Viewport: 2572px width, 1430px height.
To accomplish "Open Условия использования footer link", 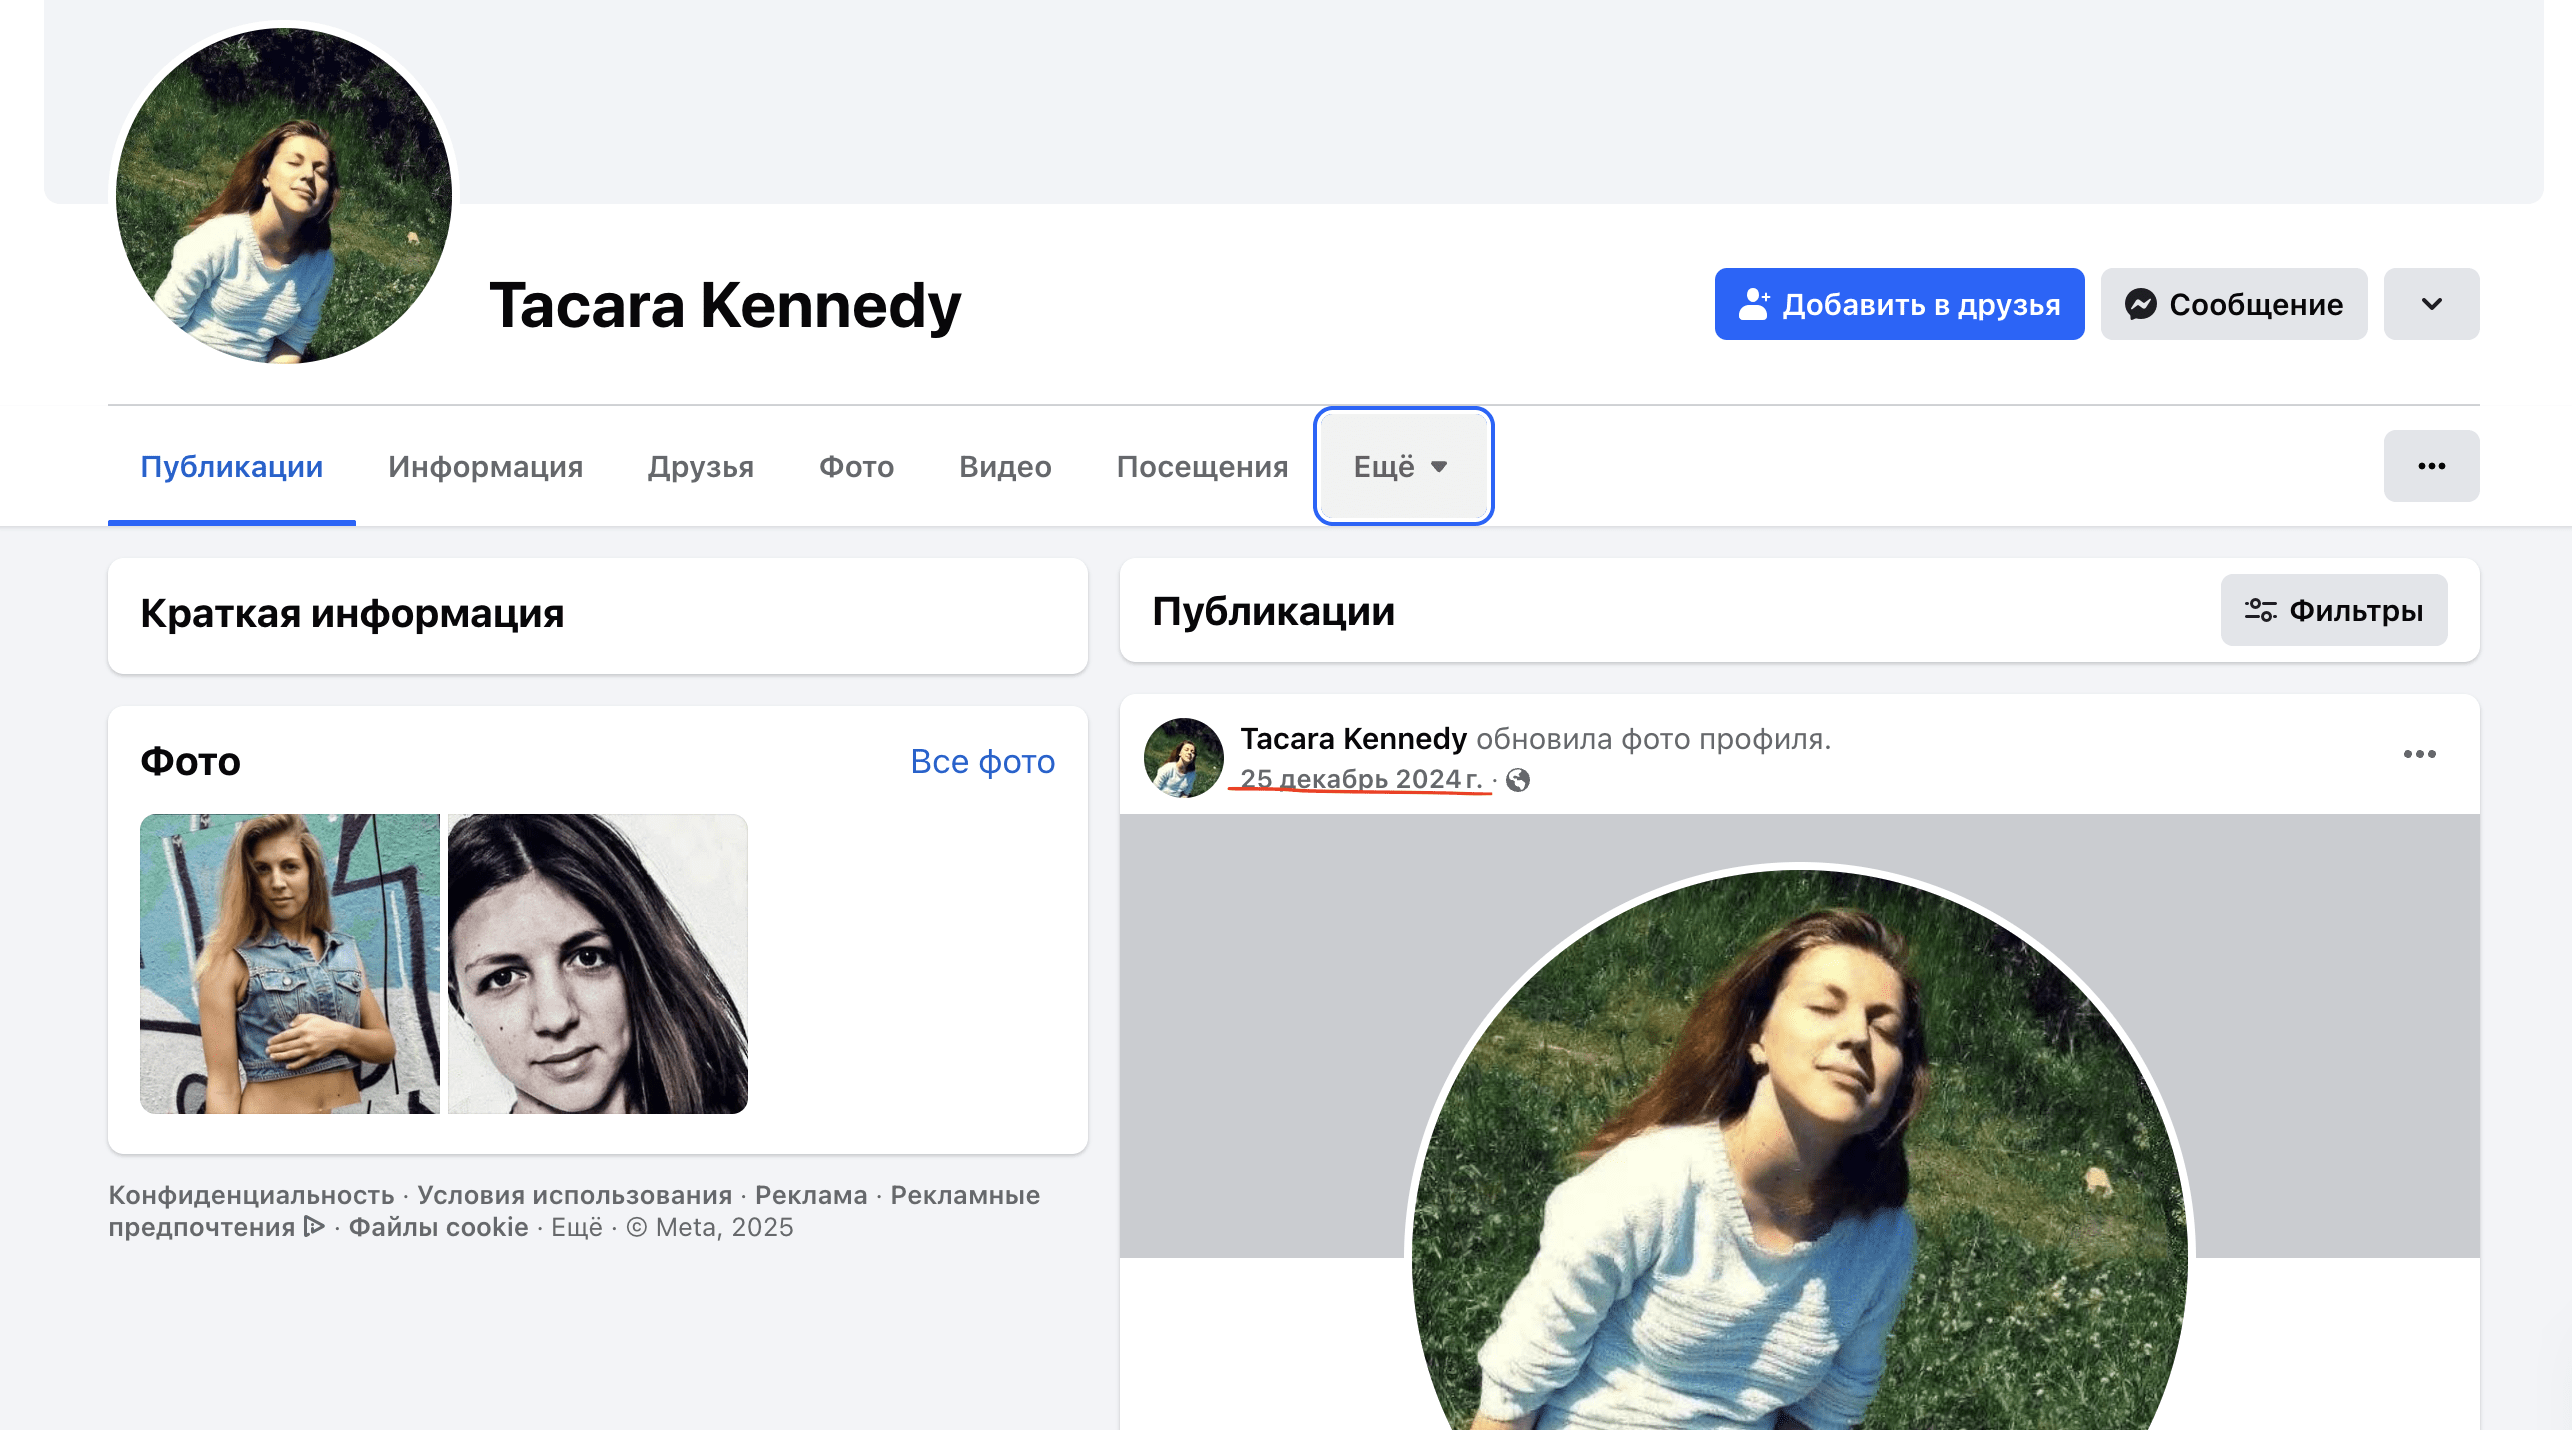I will tap(575, 1195).
